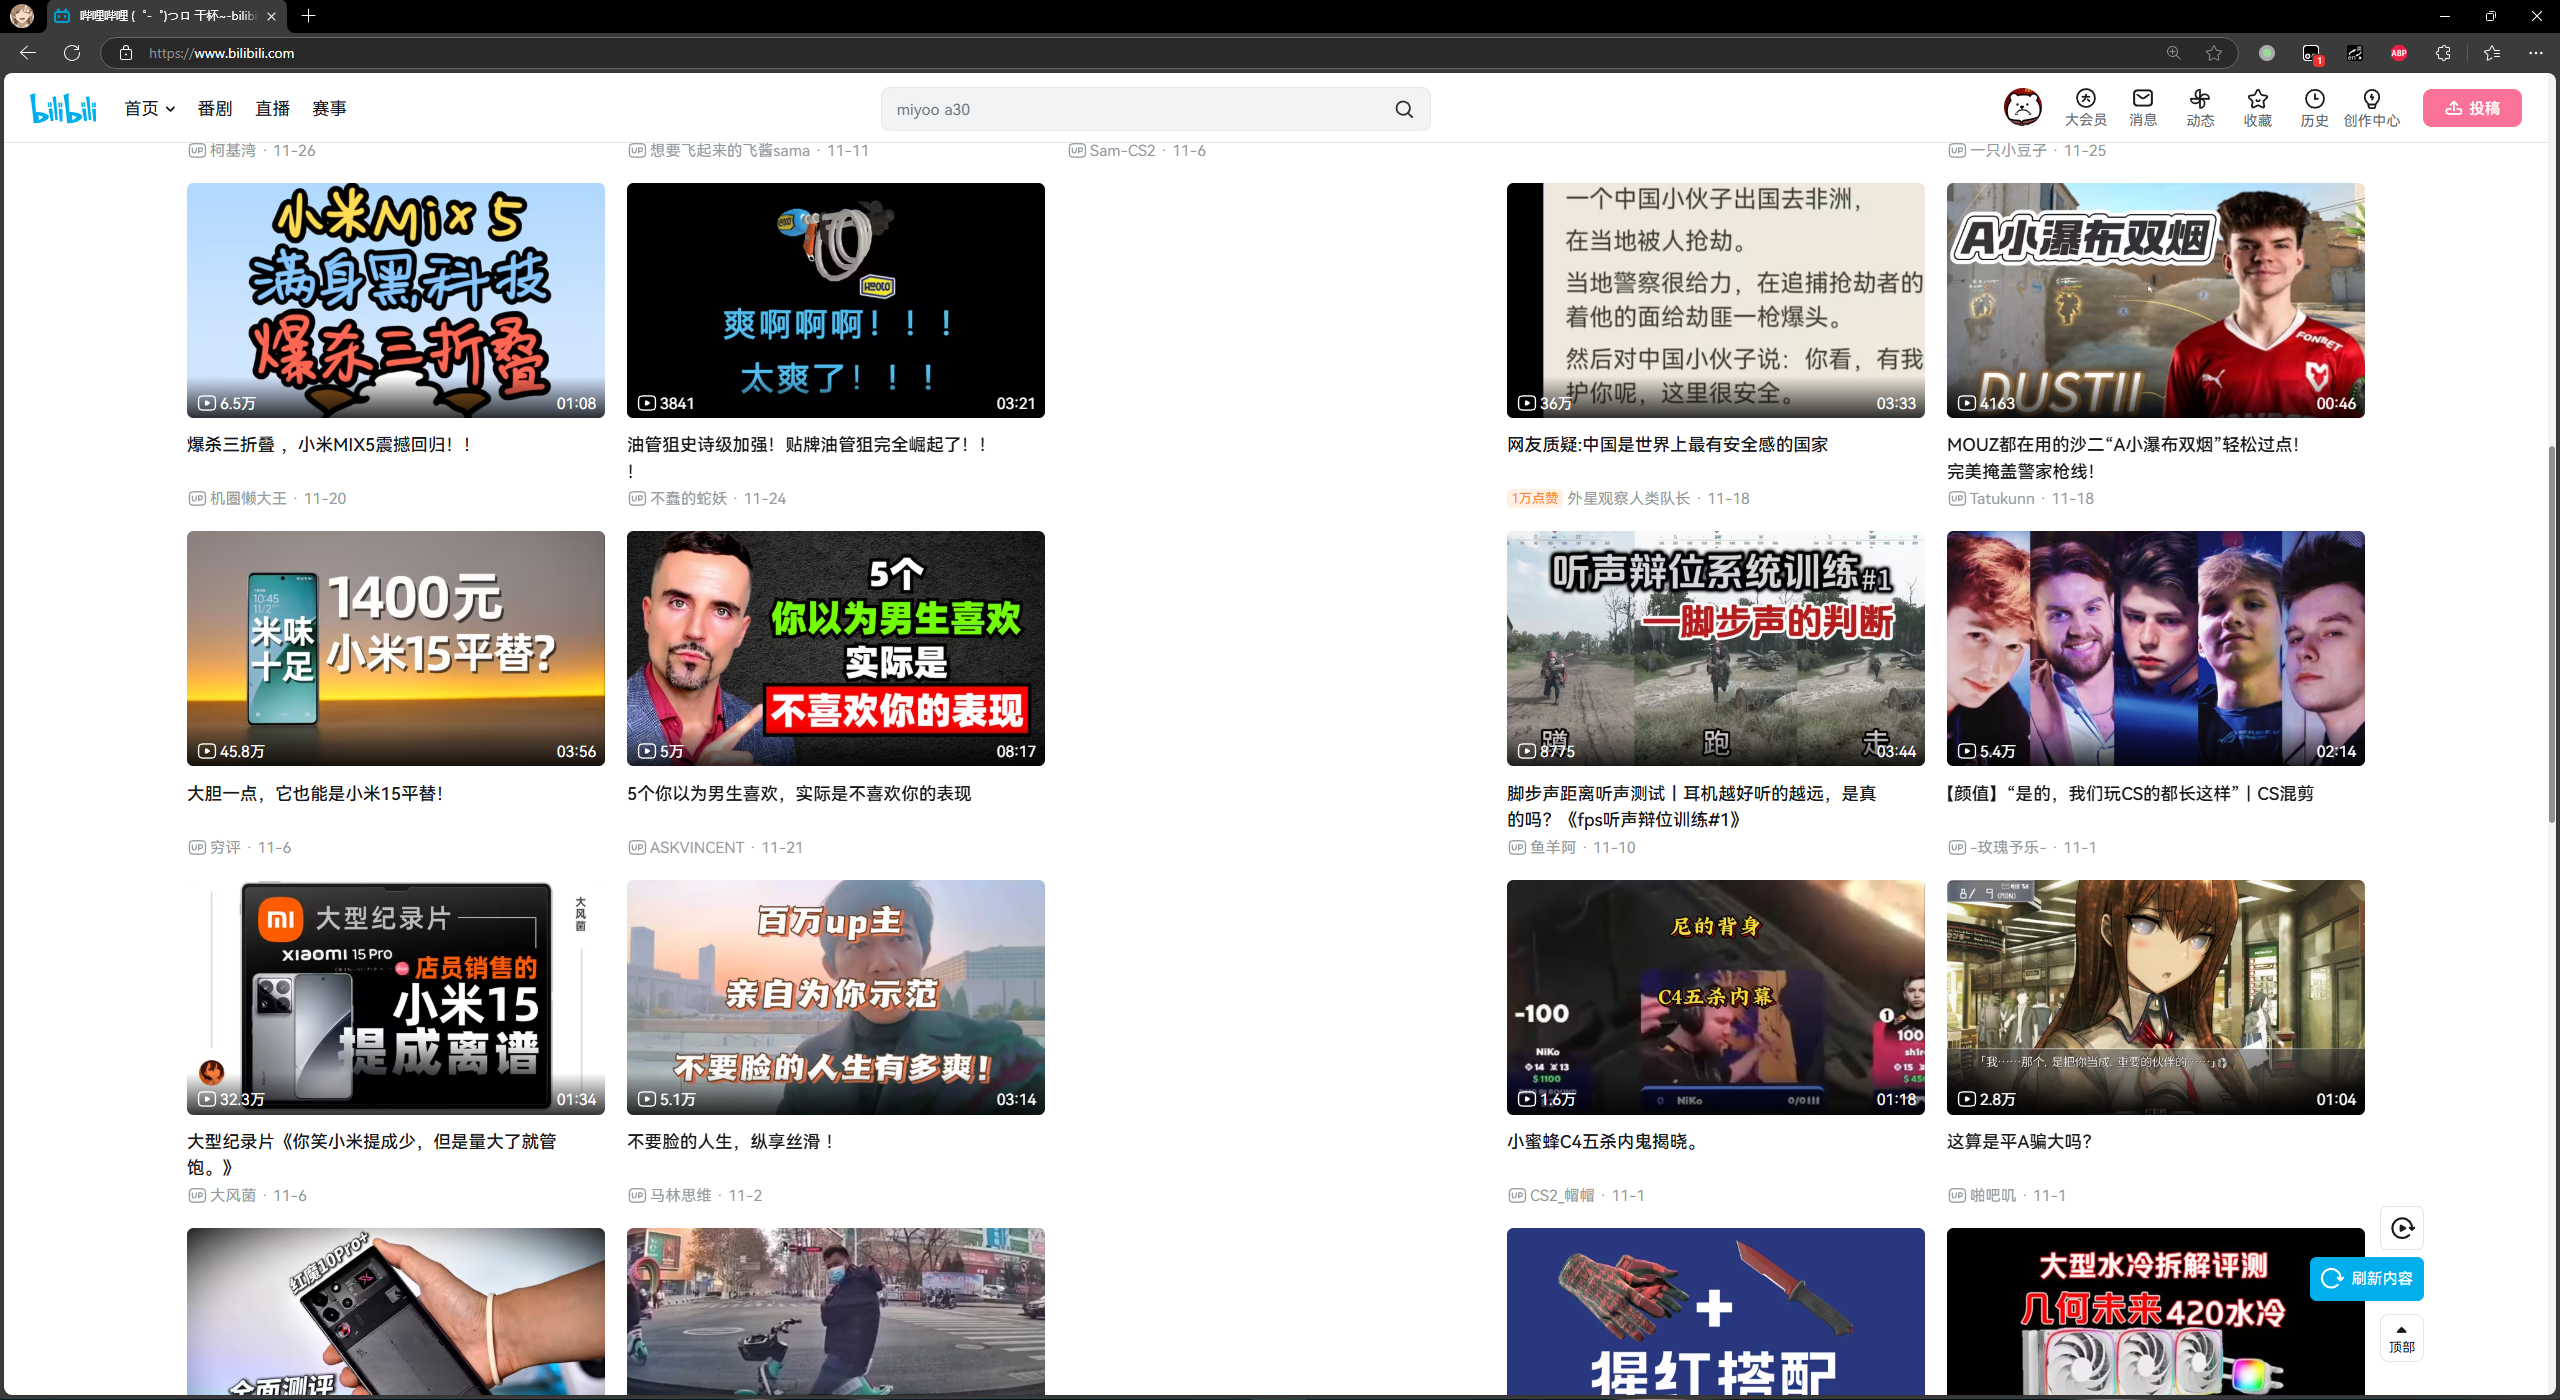Viewport: 2560px width, 1400px height.
Task: Open uploader 大风菌's profile
Action: [x=233, y=1195]
